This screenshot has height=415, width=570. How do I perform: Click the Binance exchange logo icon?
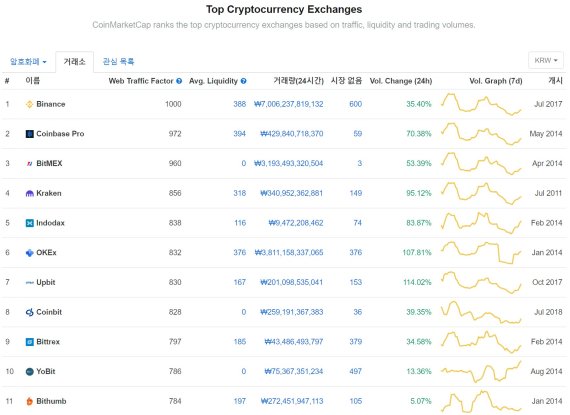point(29,104)
